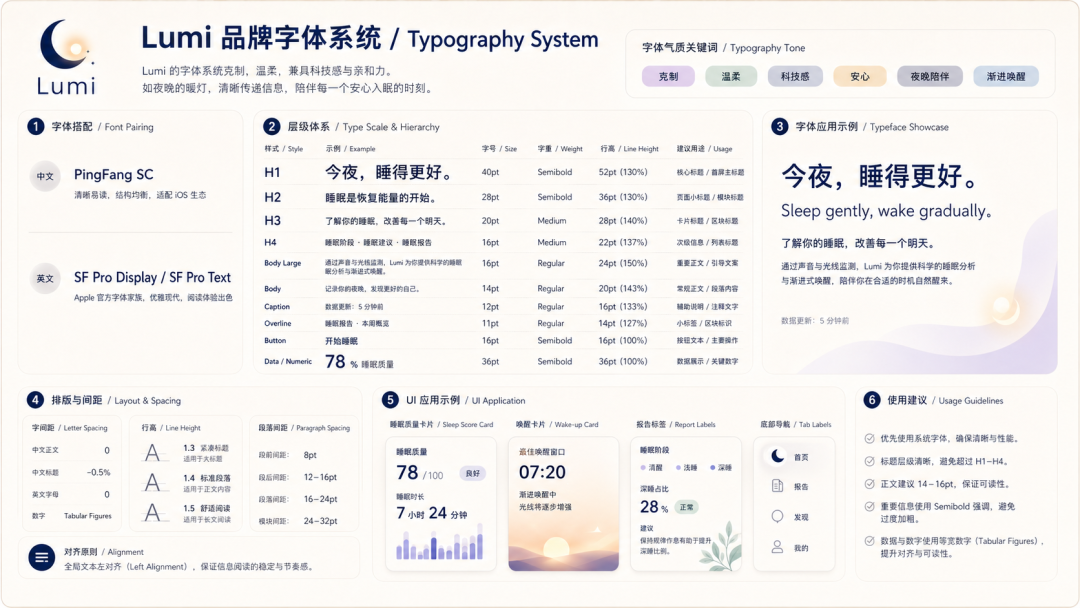Toggle the check mark for 数据与数字使用等宽数字

point(869,541)
